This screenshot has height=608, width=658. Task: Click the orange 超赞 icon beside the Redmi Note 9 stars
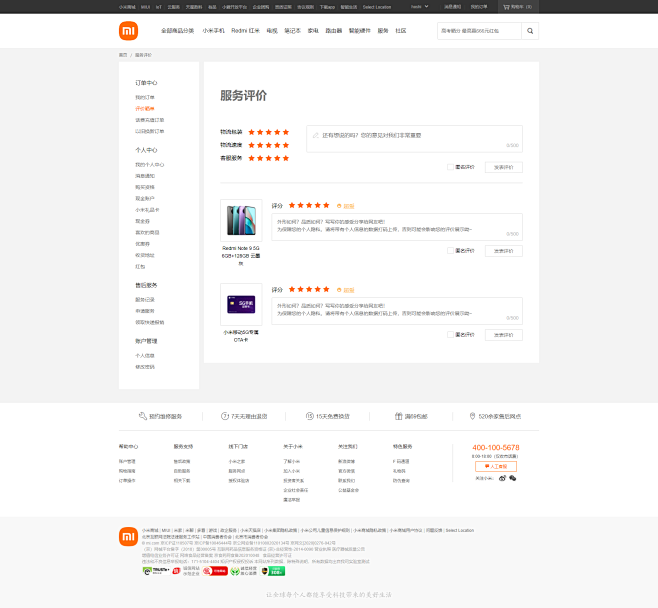pyautogui.click(x=339, y=206)
